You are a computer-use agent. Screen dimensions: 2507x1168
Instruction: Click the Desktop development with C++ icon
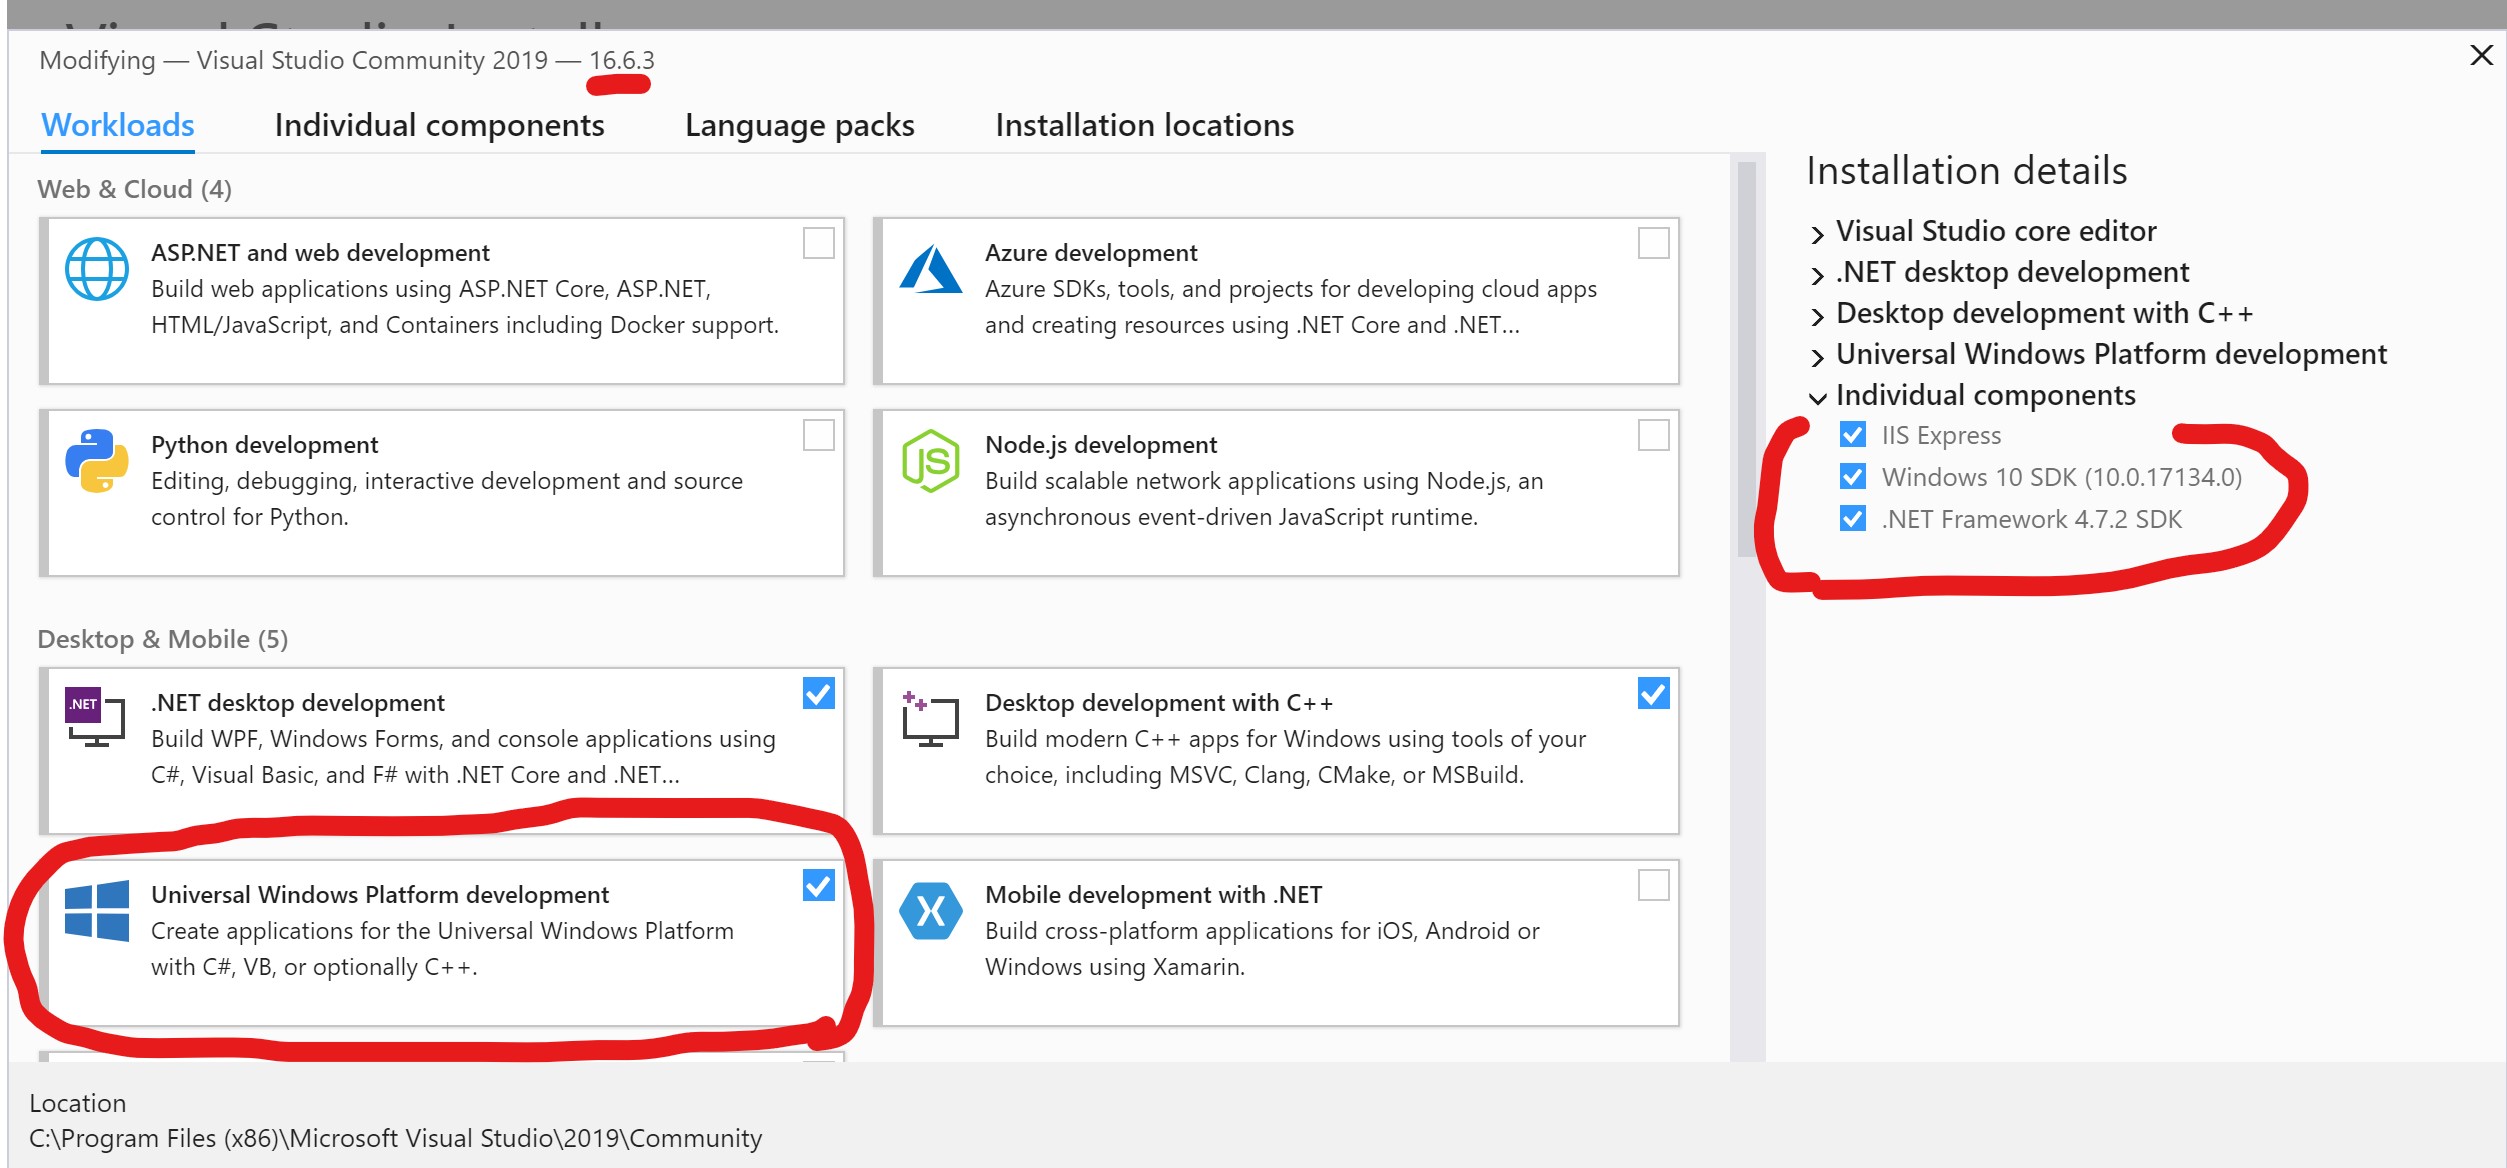point(930,719)
